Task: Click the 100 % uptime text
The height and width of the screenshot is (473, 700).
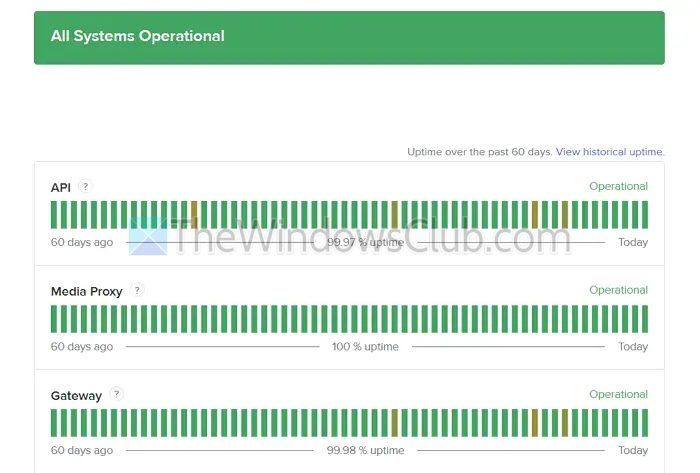Action: [x=365, y=347]
